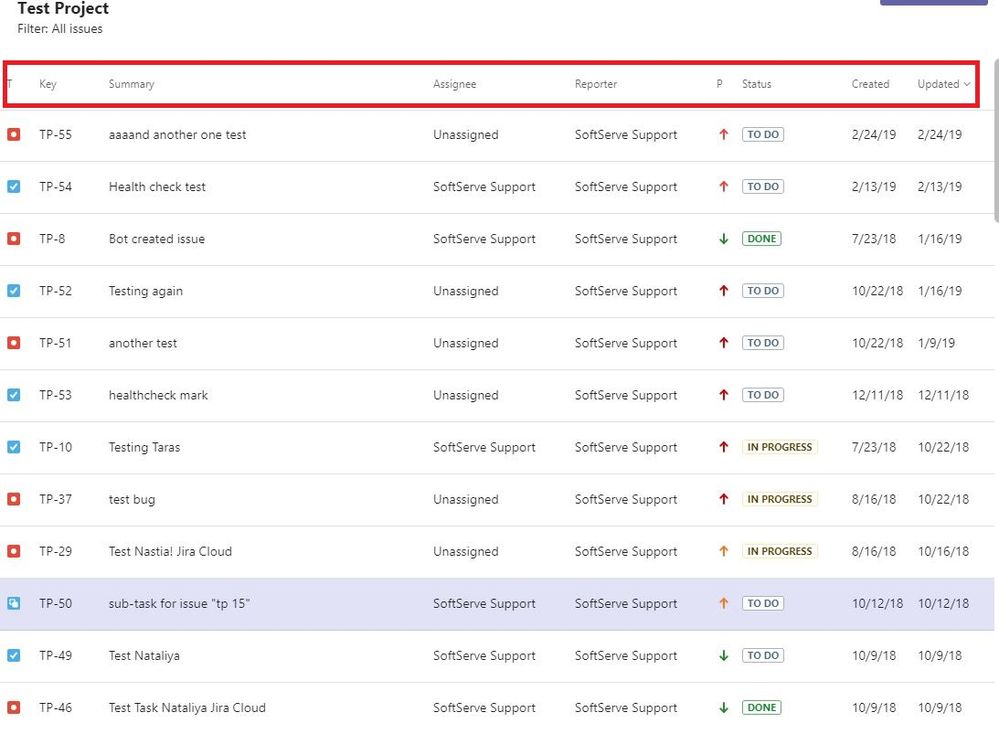Click the Assignee column header

pyautogui.click(x=454, y=85)
